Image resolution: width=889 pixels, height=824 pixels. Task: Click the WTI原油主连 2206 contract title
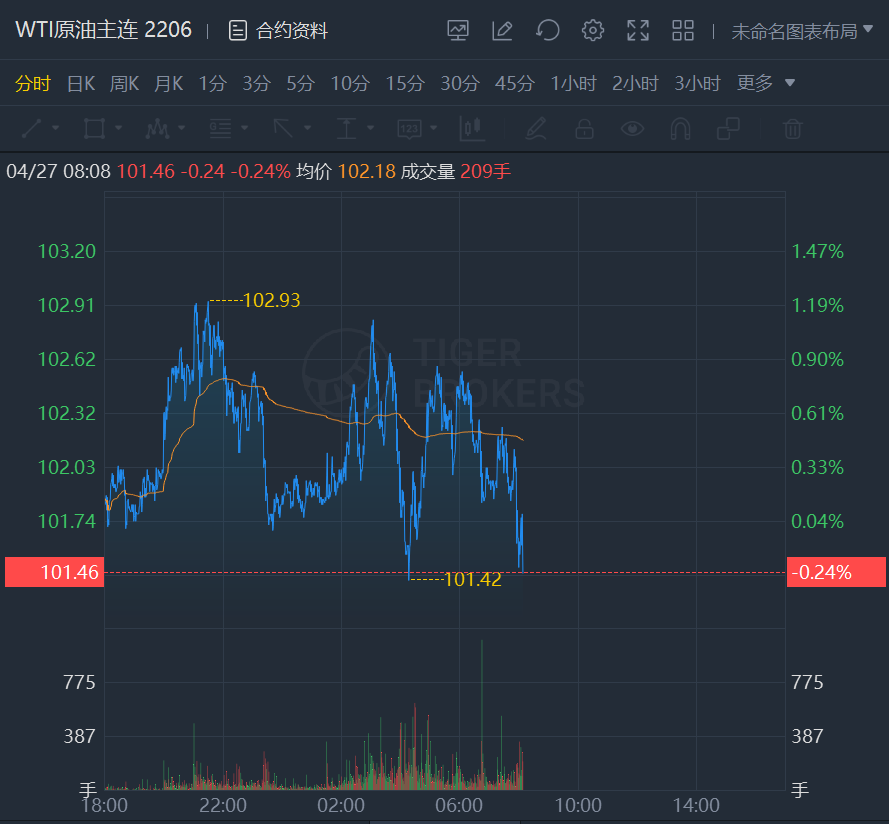pyautogui.click(x=104, y=29)
